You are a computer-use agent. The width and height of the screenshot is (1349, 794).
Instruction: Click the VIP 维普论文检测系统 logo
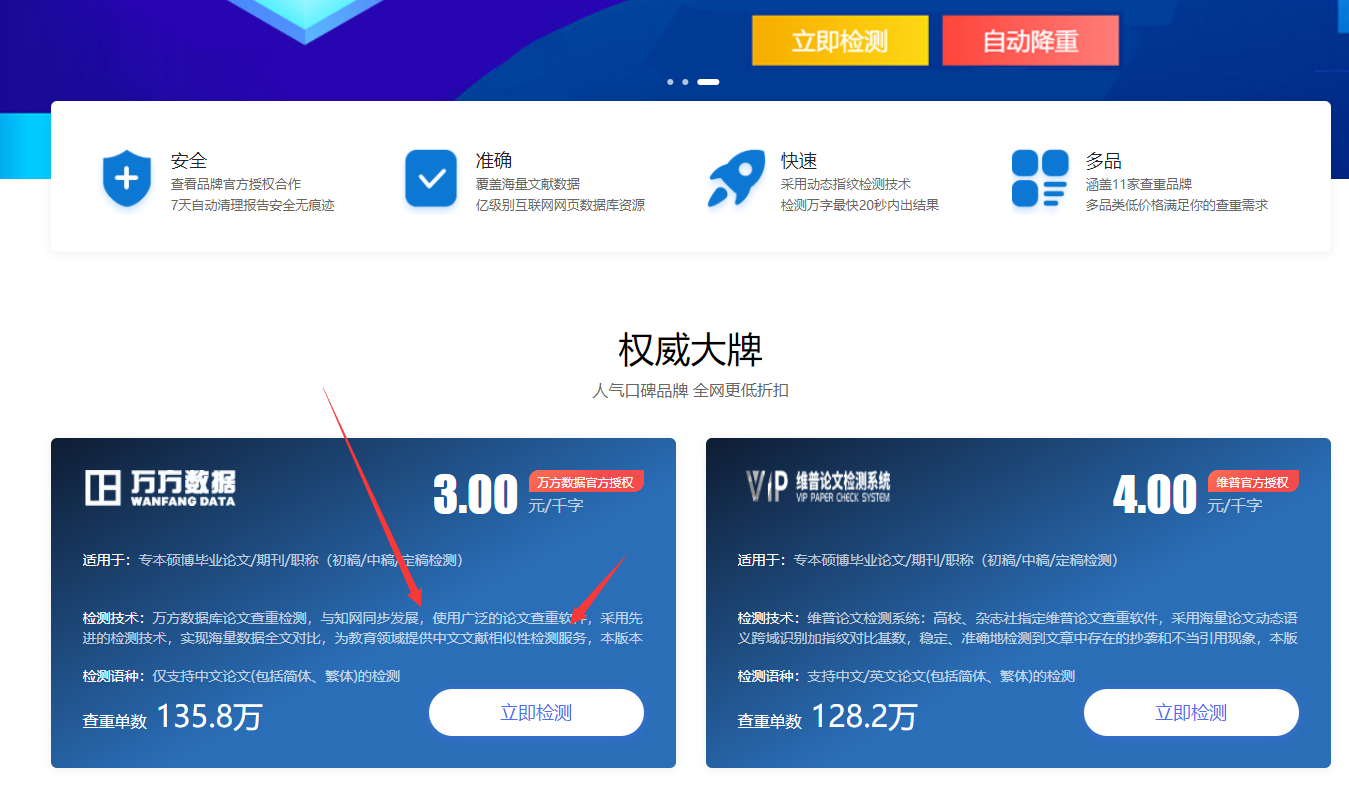pos(818,486)
